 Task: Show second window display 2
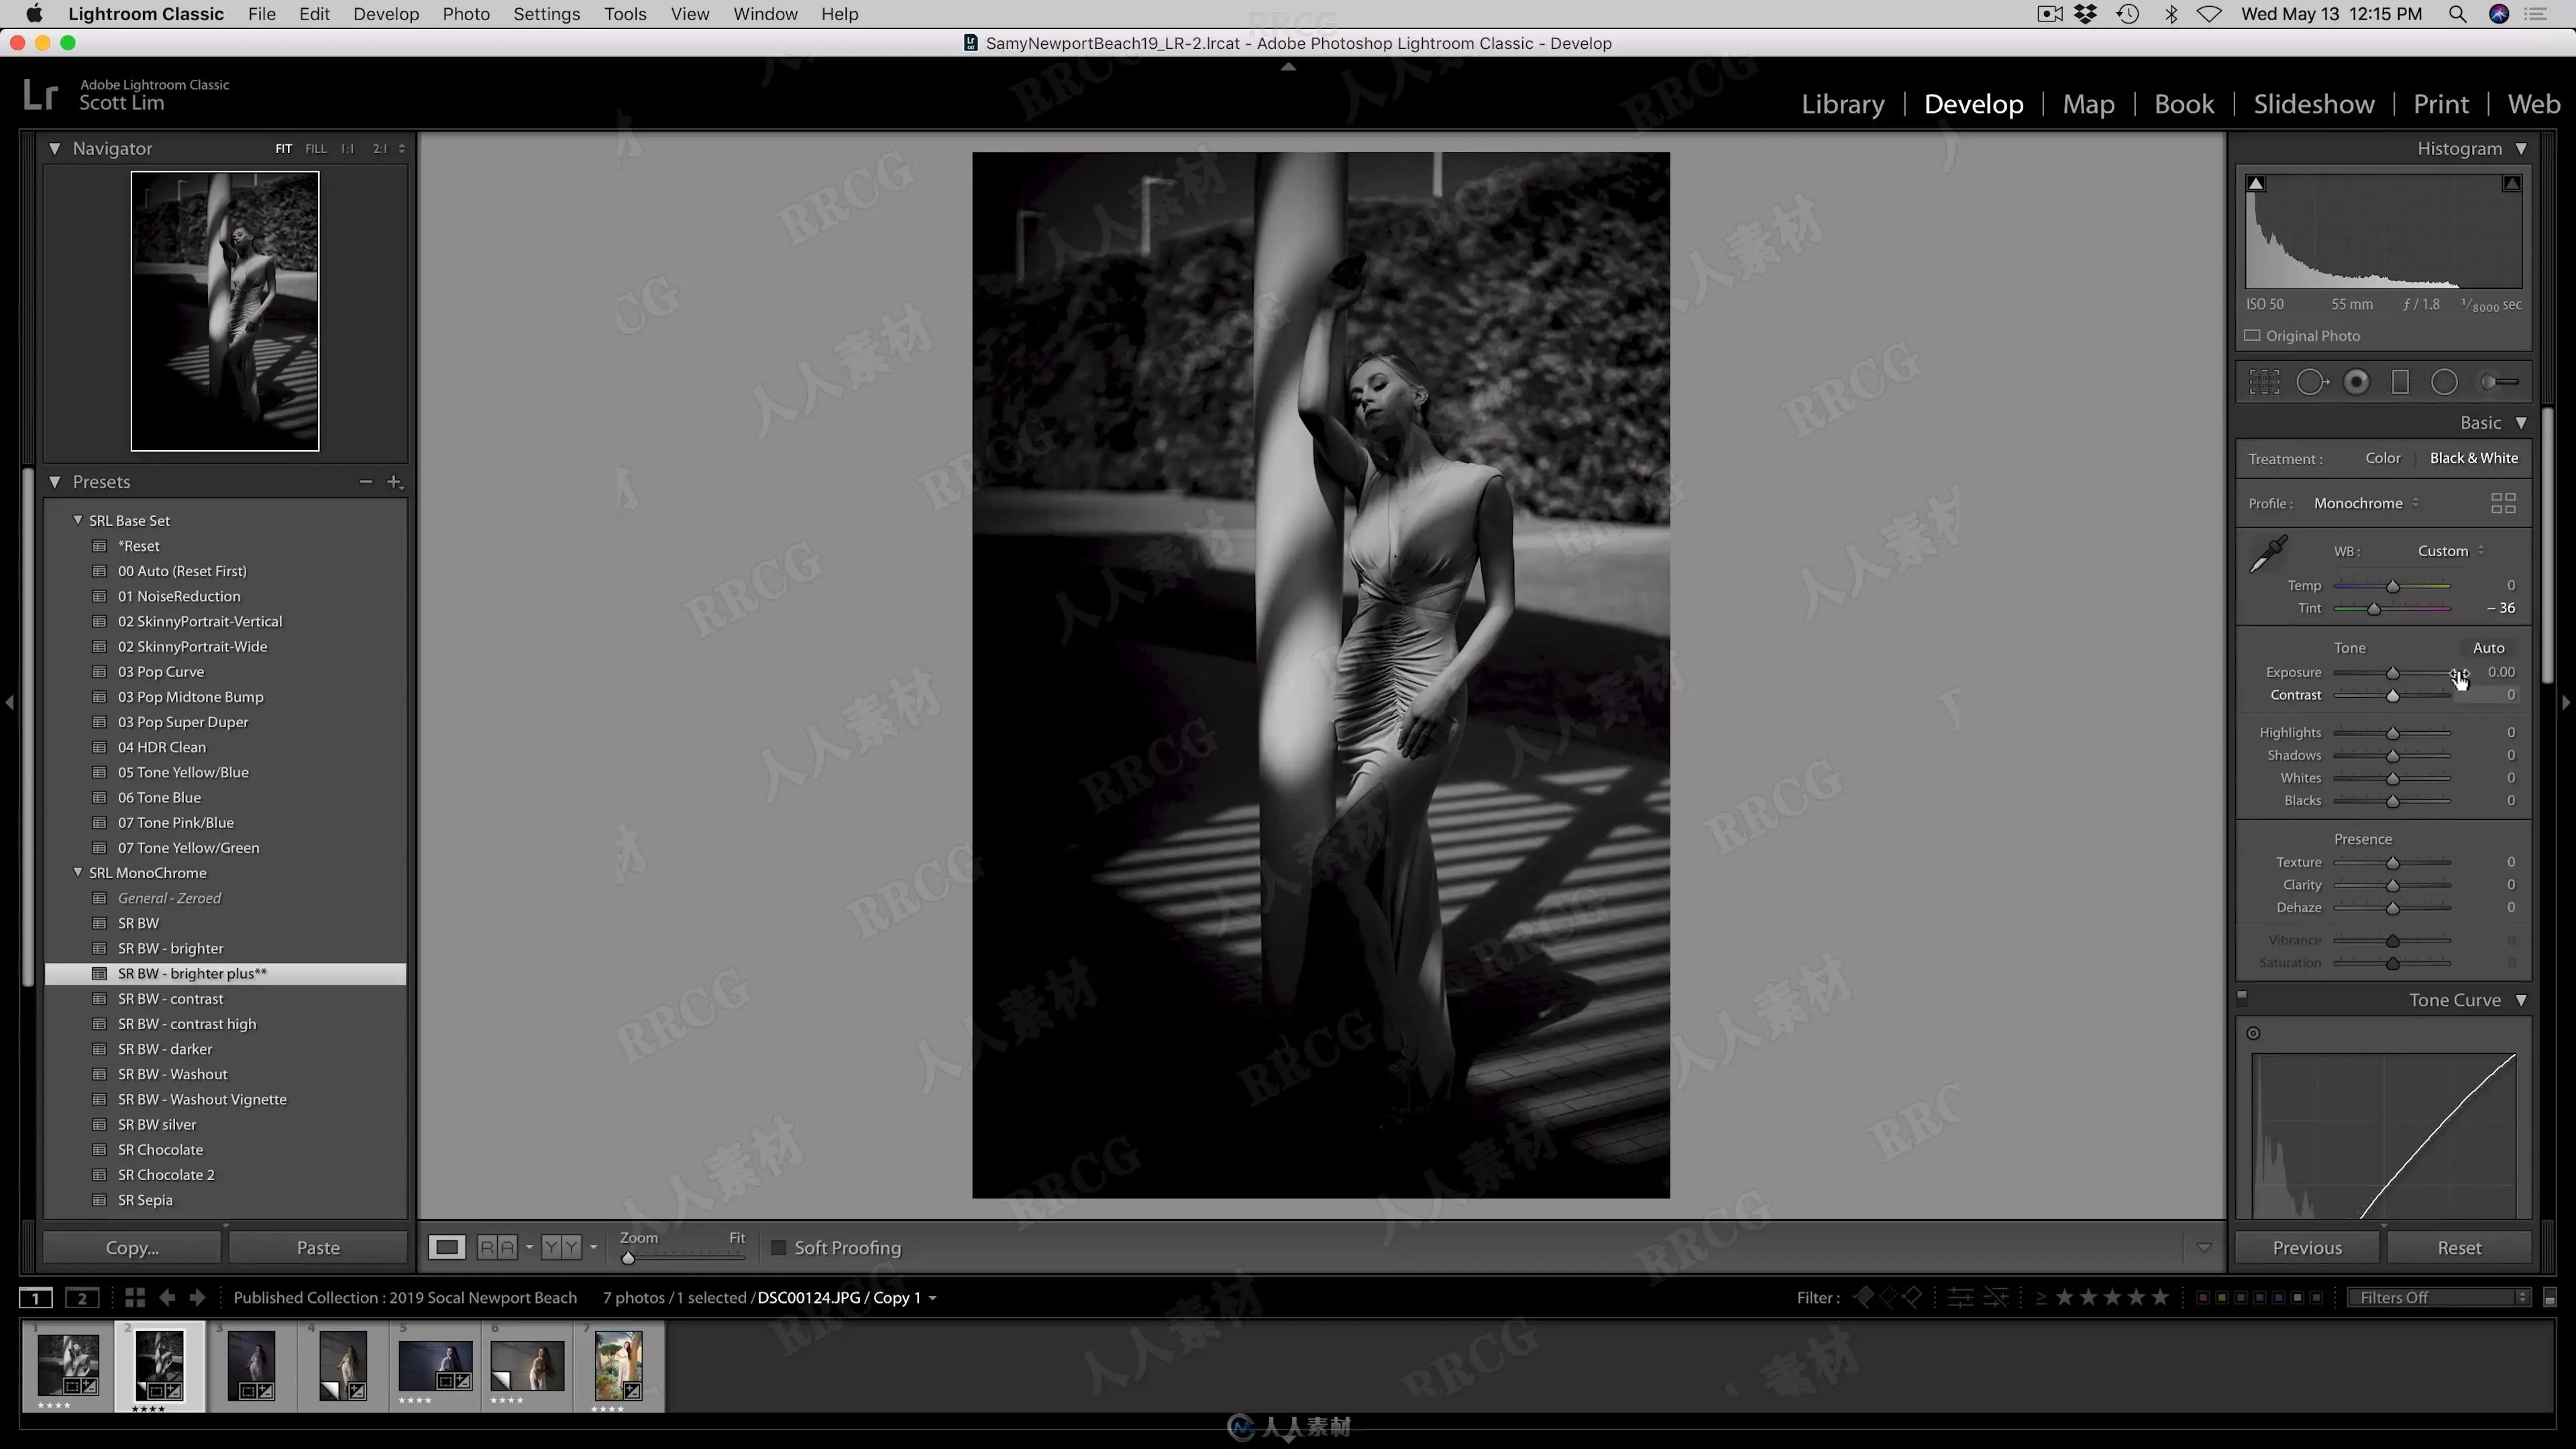82,1298
